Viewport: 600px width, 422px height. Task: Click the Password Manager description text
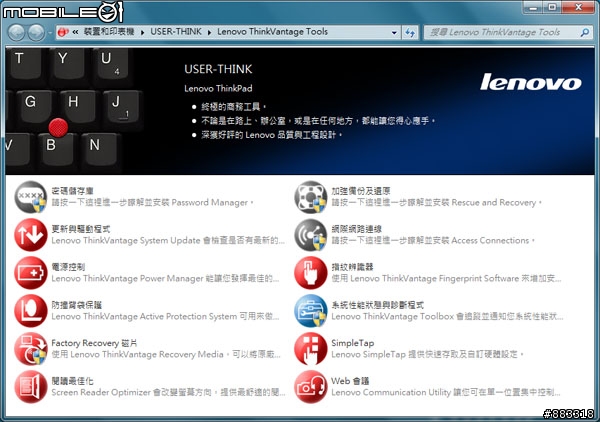coord(153,202)
